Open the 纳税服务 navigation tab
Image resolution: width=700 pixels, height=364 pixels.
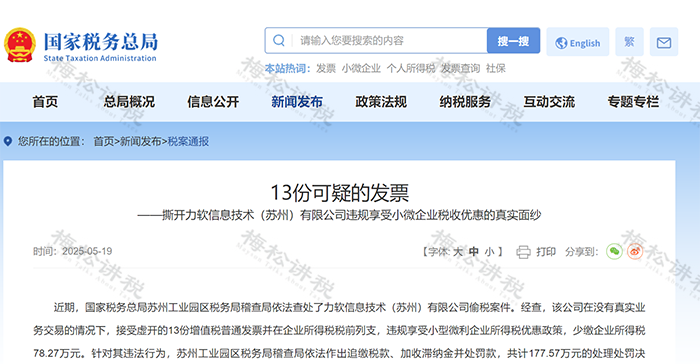point(465,102)
